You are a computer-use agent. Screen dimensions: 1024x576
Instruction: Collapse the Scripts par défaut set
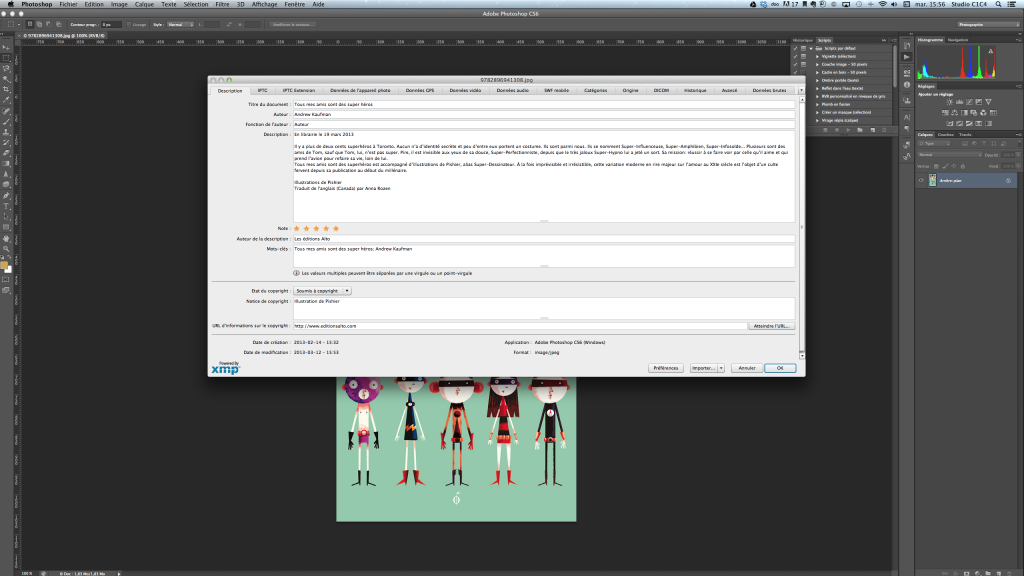(811, 48)
